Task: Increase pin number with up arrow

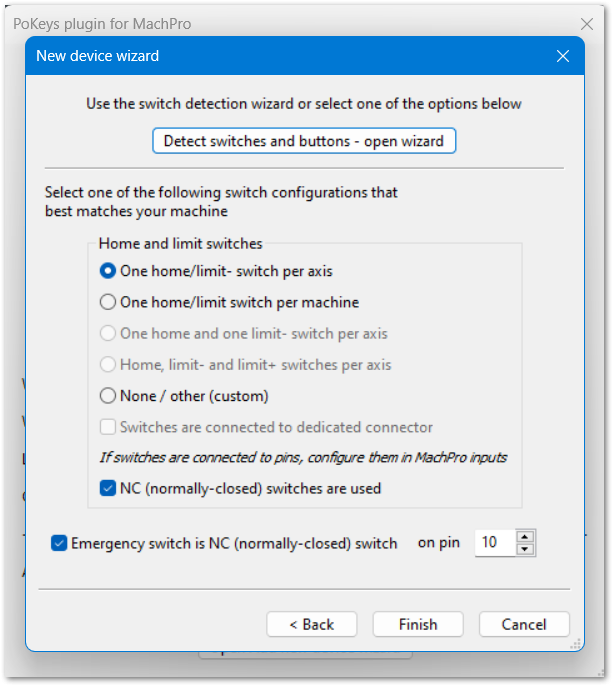Action: click(x=525, y=537)
